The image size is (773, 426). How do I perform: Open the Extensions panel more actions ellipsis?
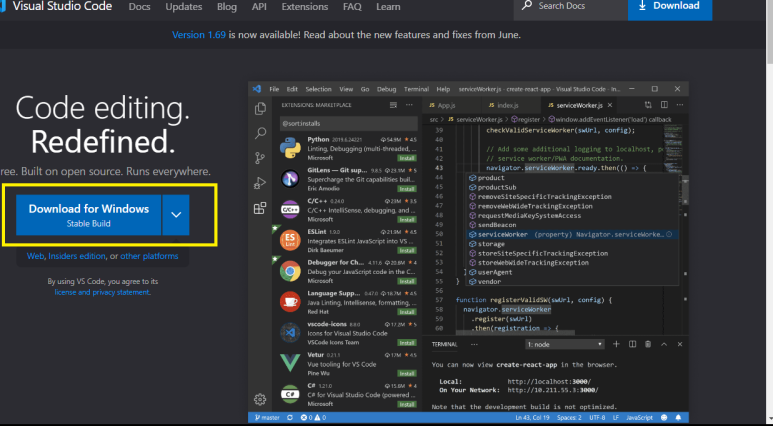tap(409, 105)
